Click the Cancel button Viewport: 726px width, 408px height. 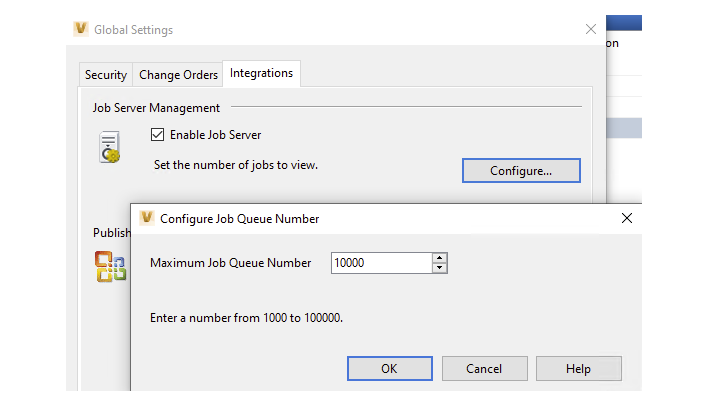(484, 369)
